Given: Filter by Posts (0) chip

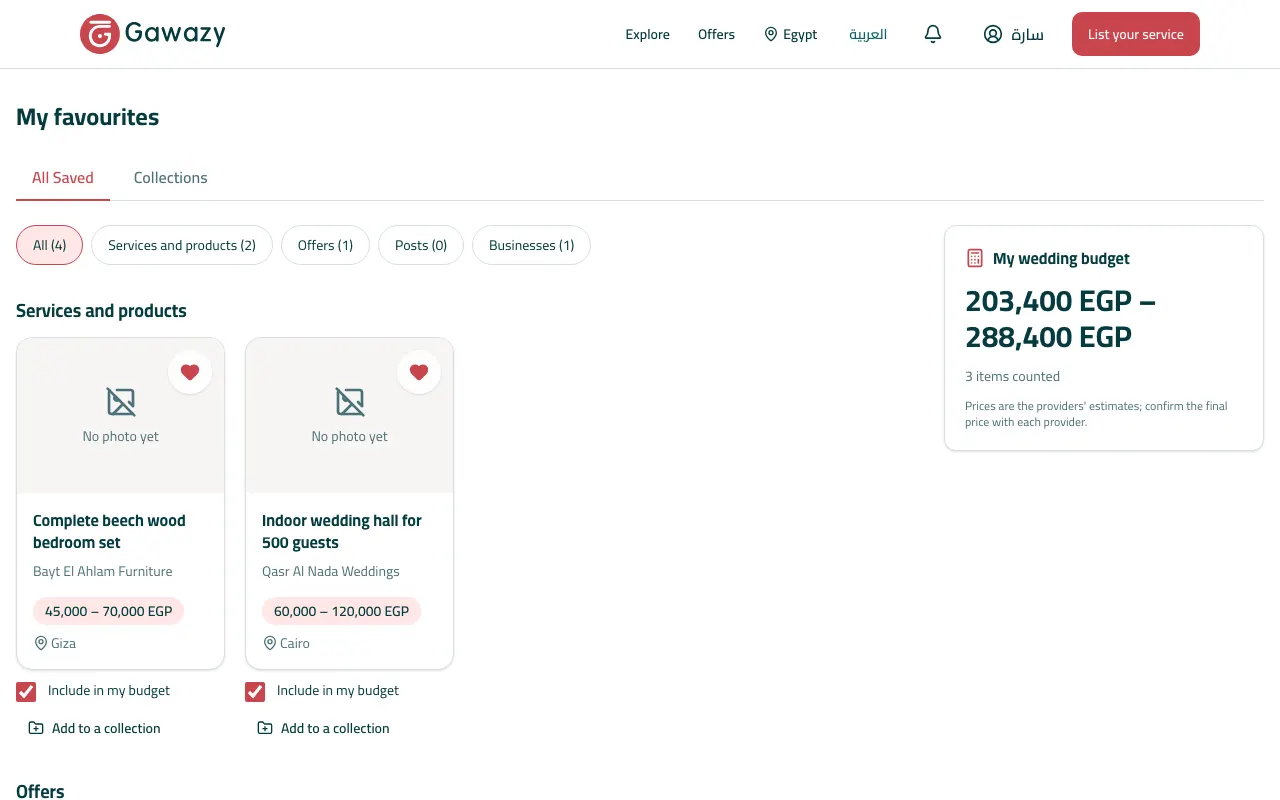Looking at the screenshot, I should [421, 245].
